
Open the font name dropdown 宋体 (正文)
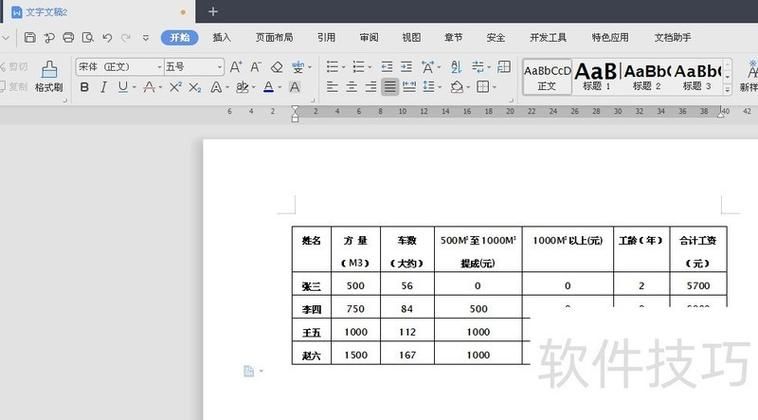[x=159, y=67]
